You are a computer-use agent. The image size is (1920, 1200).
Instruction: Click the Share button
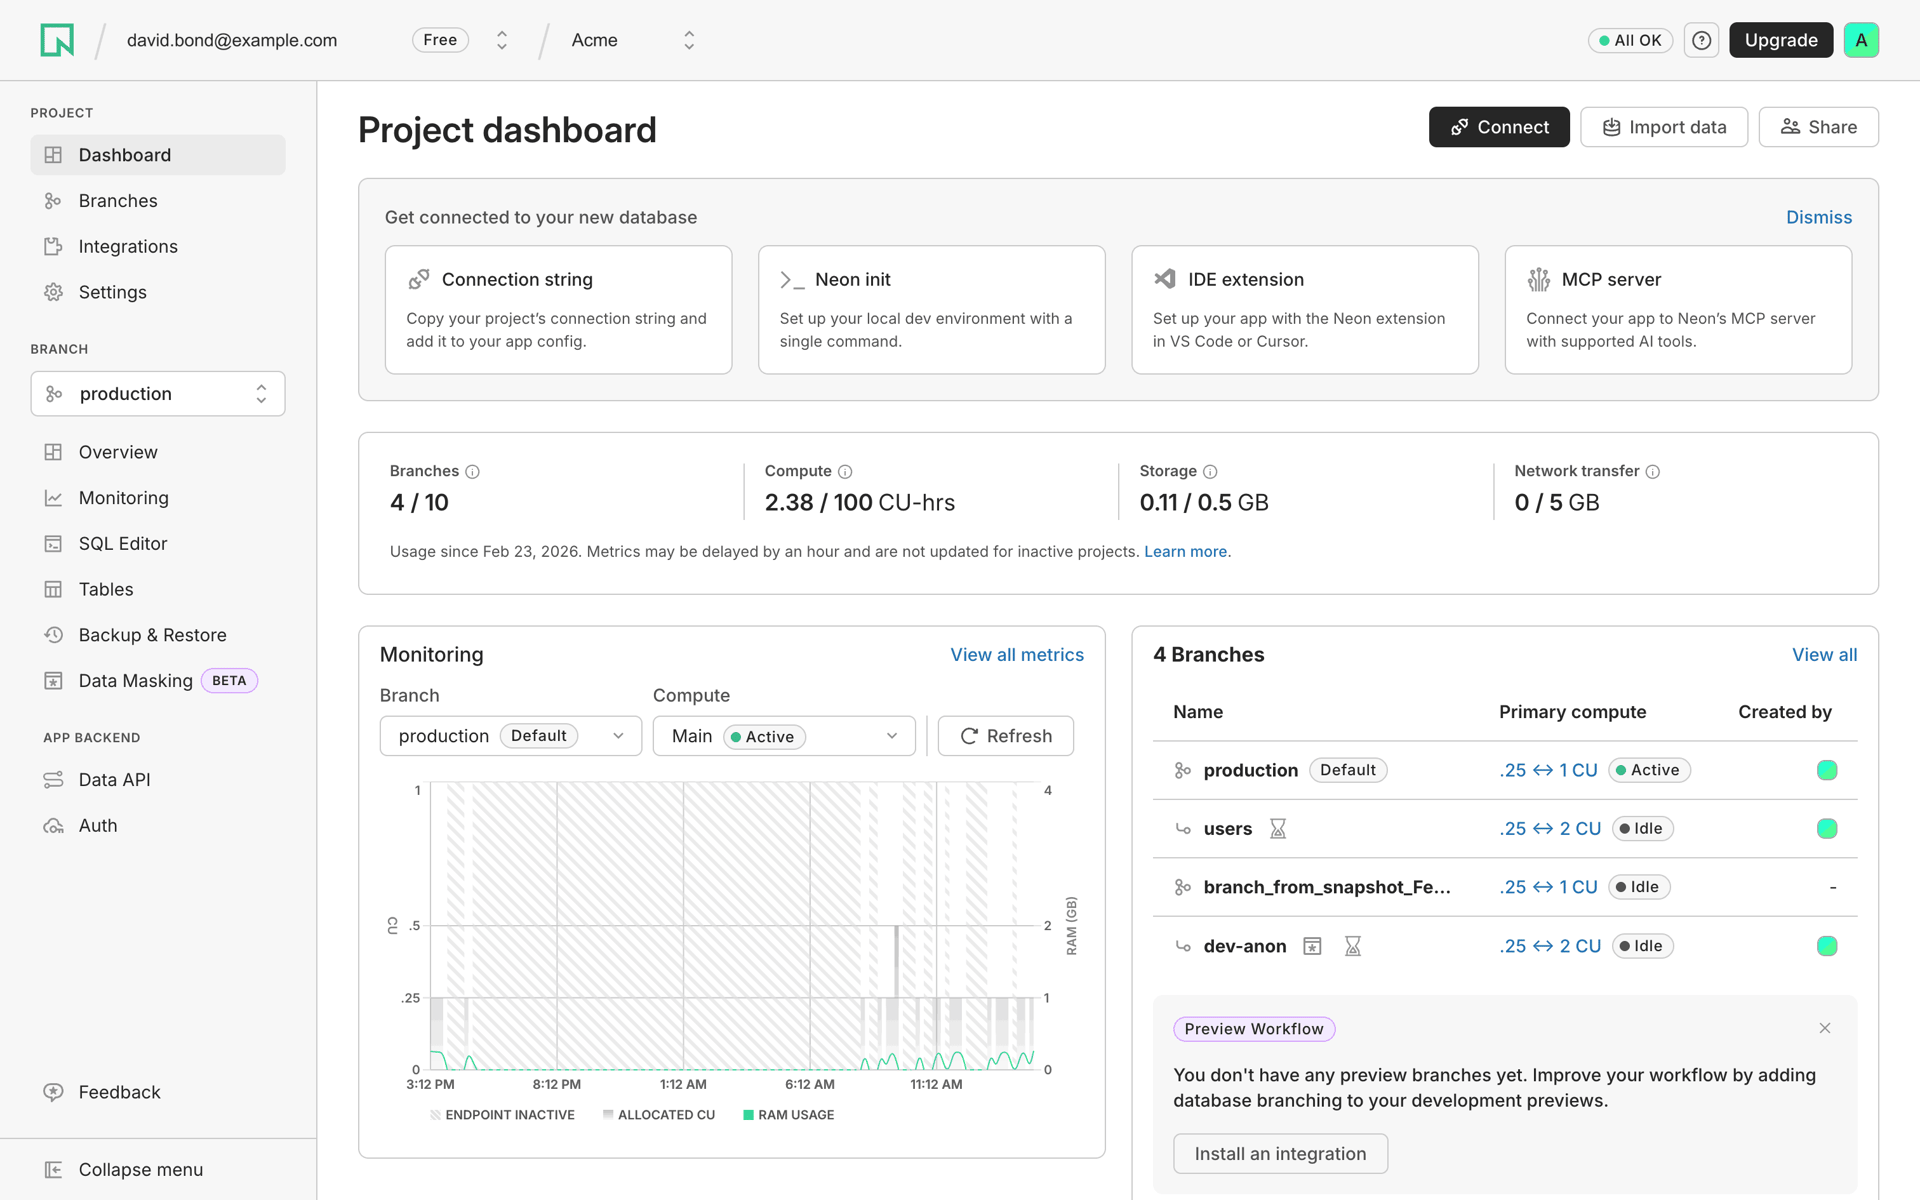(1818, 127)
